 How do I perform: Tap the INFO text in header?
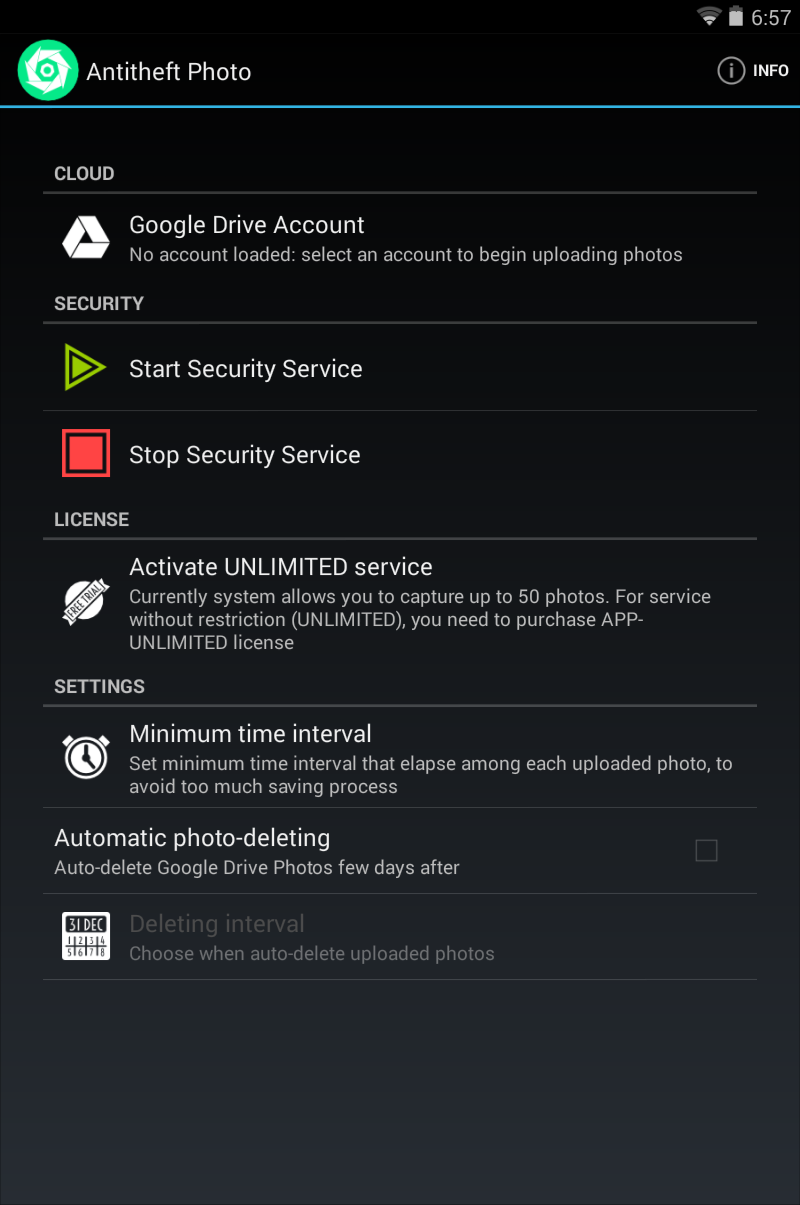coord(771,71)
